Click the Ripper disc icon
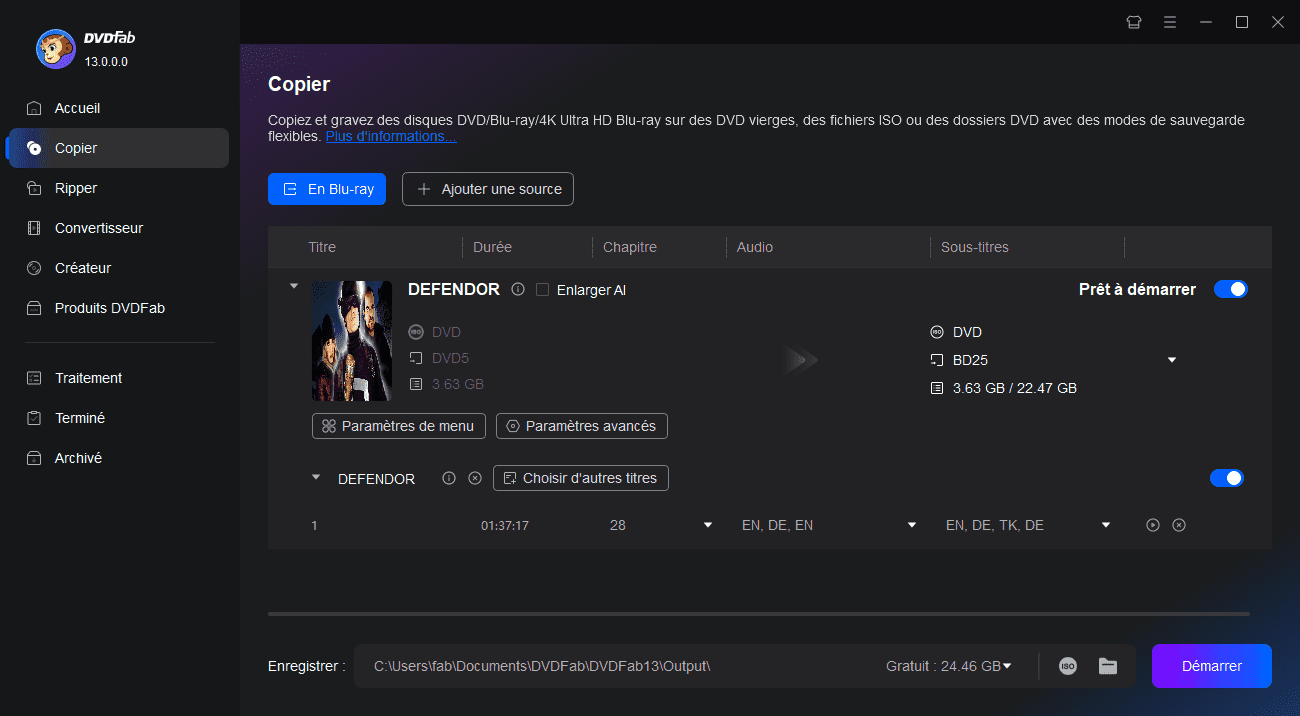 click(34, 188)
